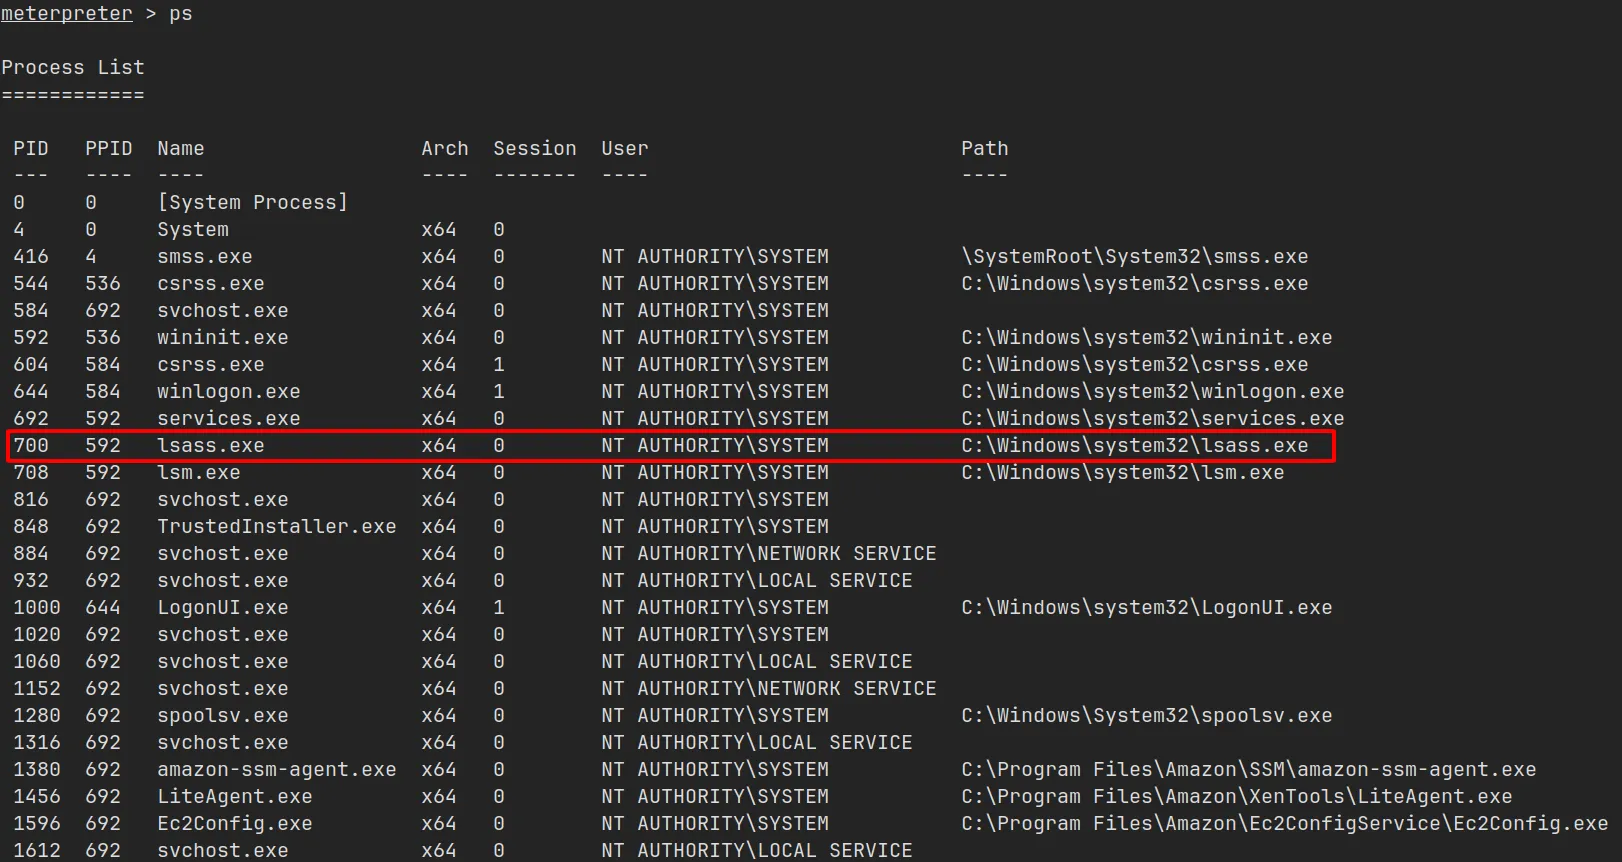Image resolution: width=1622 pixels, height=862 pixels.
Task: Click the lsass.exe path C:\Windows\system32\lsass.exe
Action: pyautogui.click(x=1134, y=446)
